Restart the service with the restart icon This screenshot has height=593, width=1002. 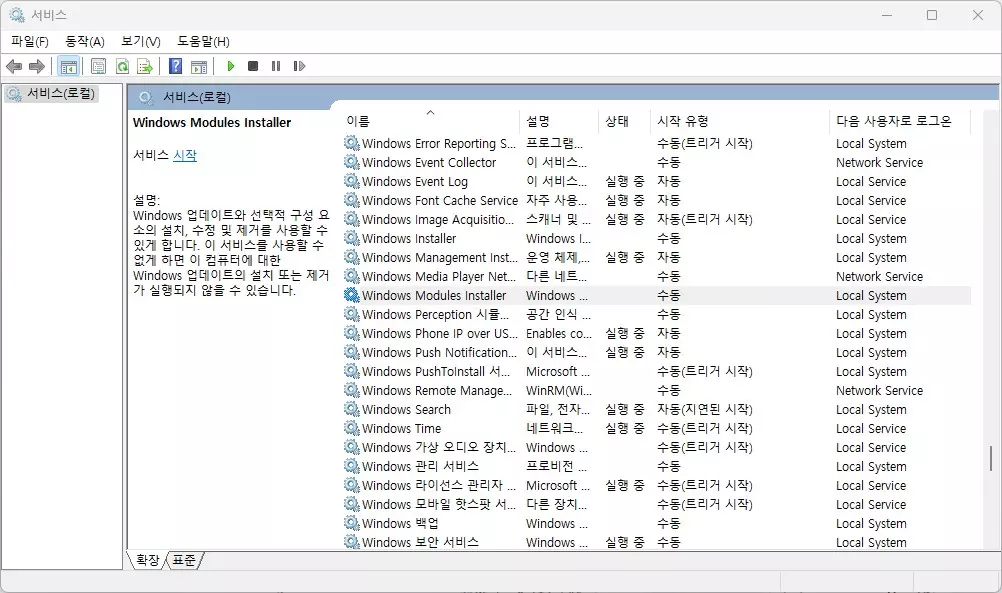[x=299, y=66]
